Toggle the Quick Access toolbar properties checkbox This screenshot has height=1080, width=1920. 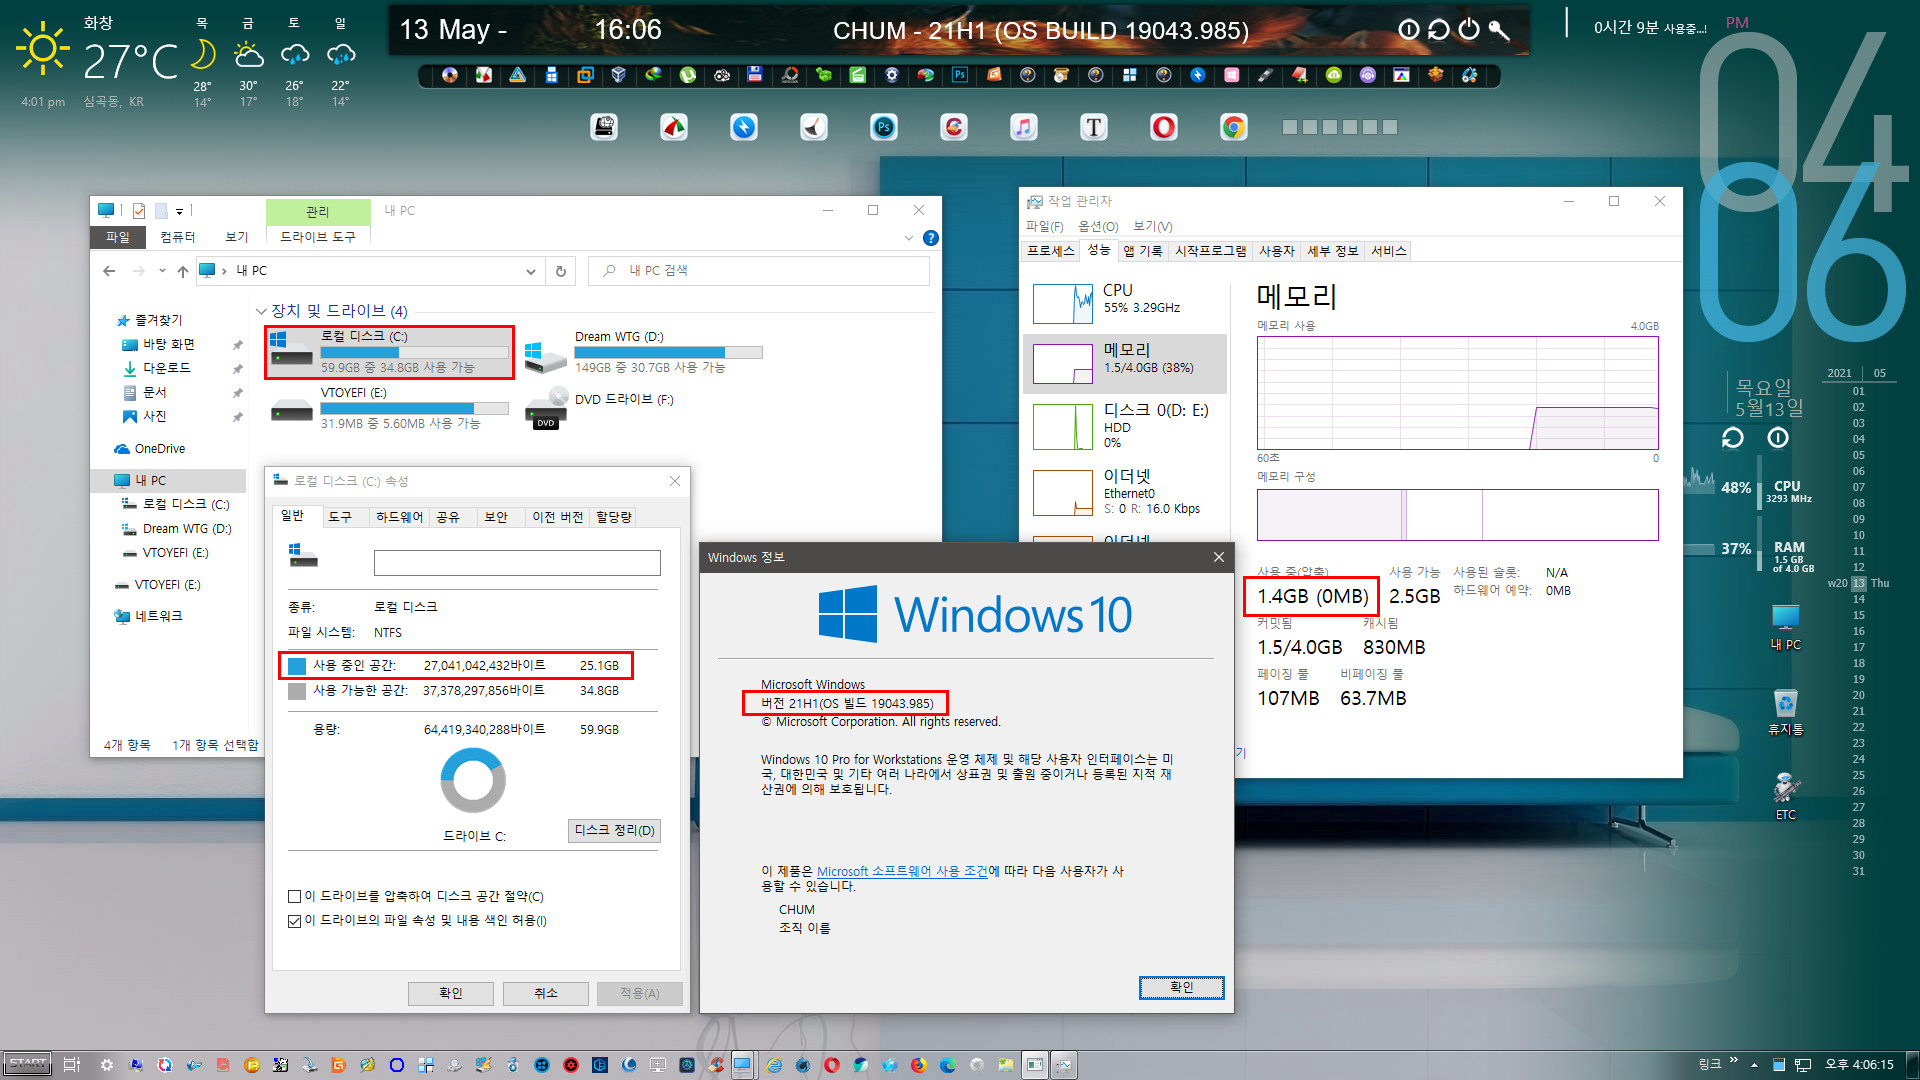click(x=139, y=211)
